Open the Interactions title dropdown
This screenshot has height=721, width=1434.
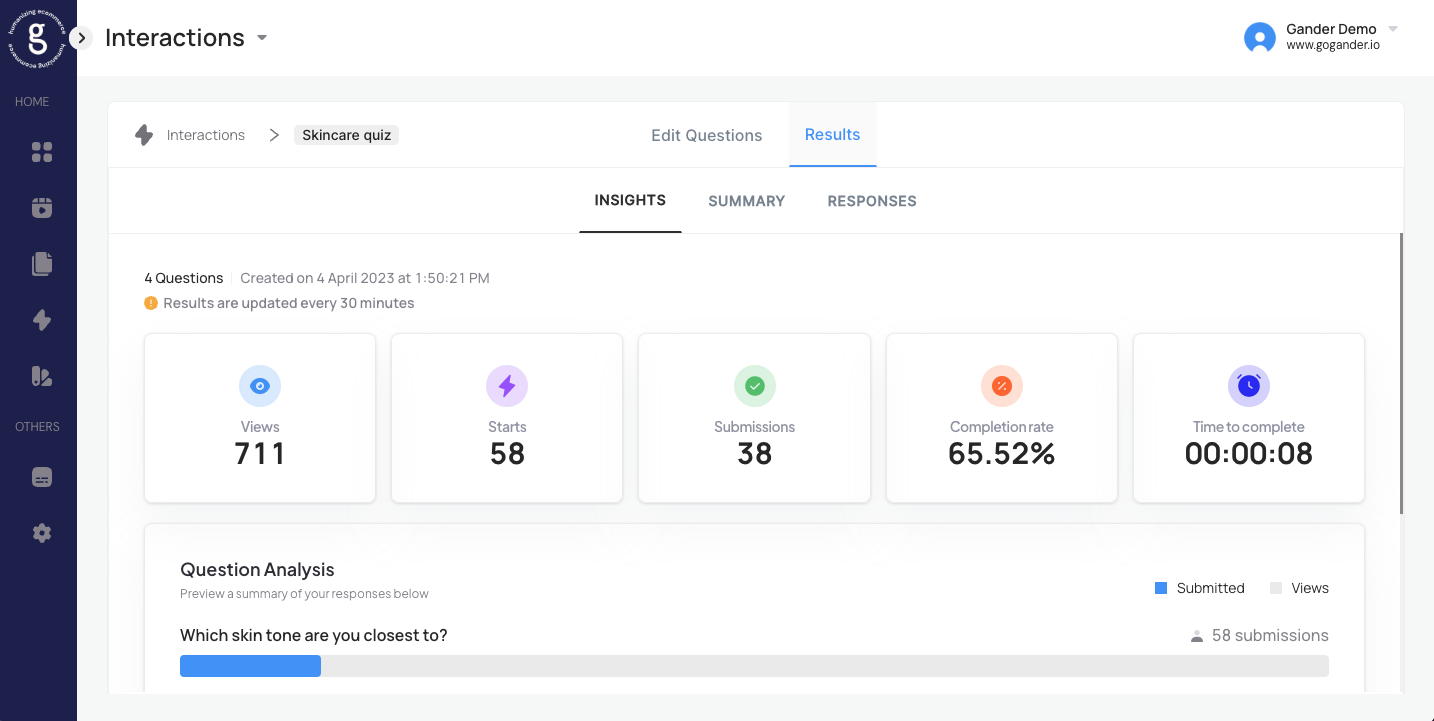pos(262,38)
